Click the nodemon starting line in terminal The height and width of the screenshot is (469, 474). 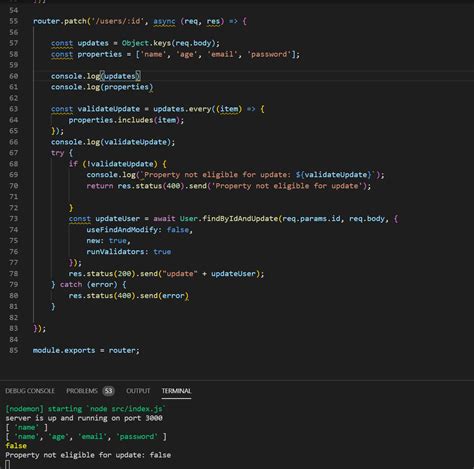tap(85, 409)
